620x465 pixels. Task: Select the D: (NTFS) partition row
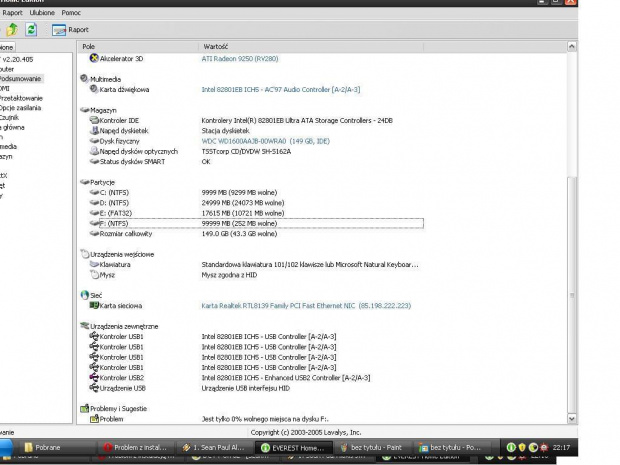(257, 203)
